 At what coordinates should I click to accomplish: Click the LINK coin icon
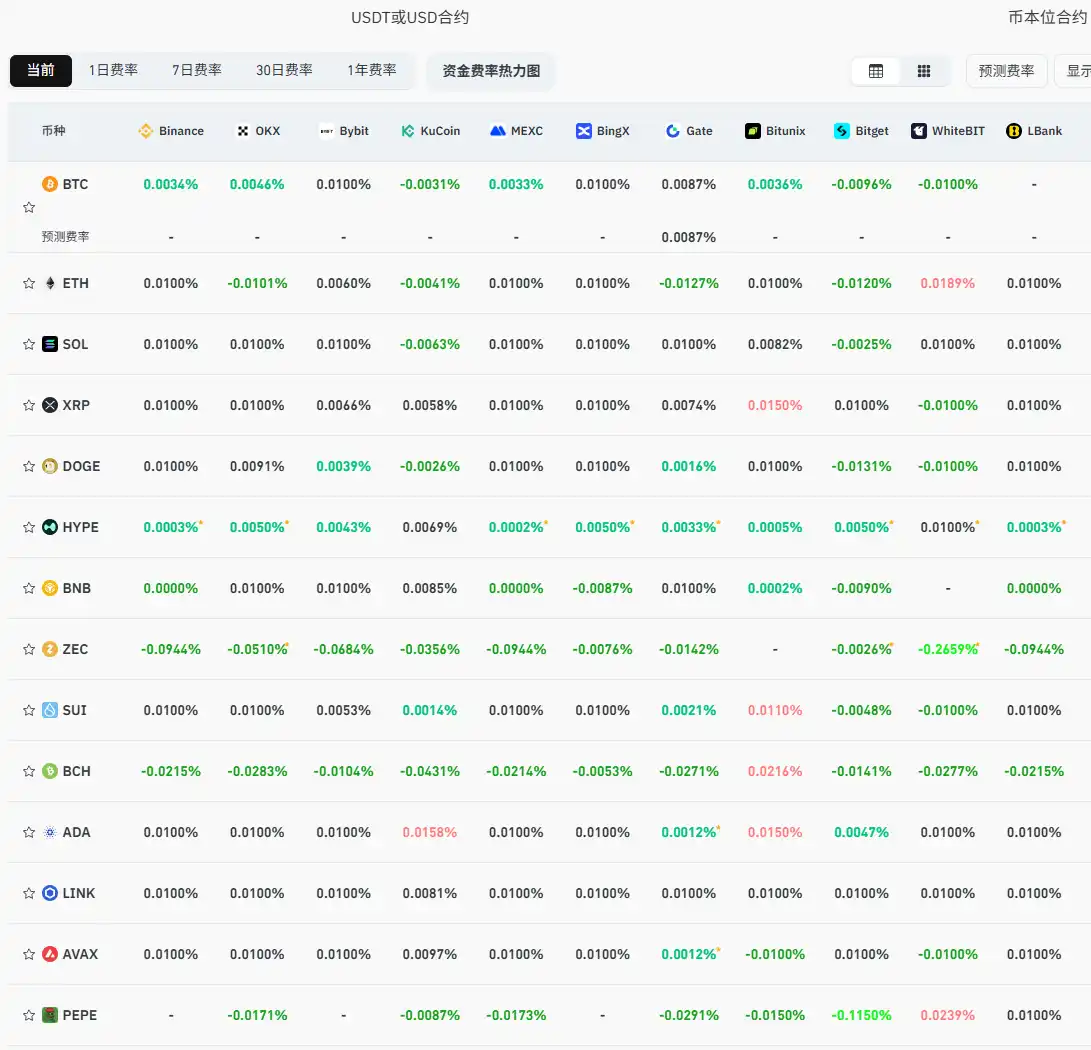pyautogui.click(x=50, y=893)
